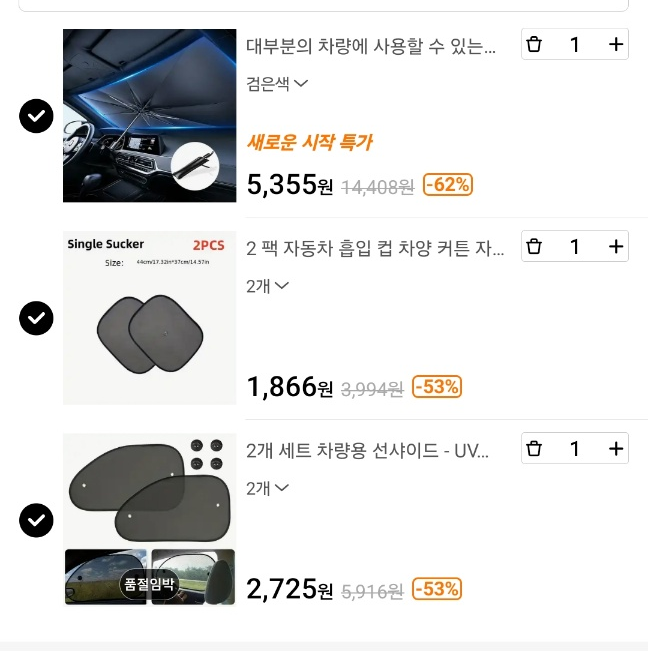
Task: Increase quantity of UV sunshade set
Action: 616,449
